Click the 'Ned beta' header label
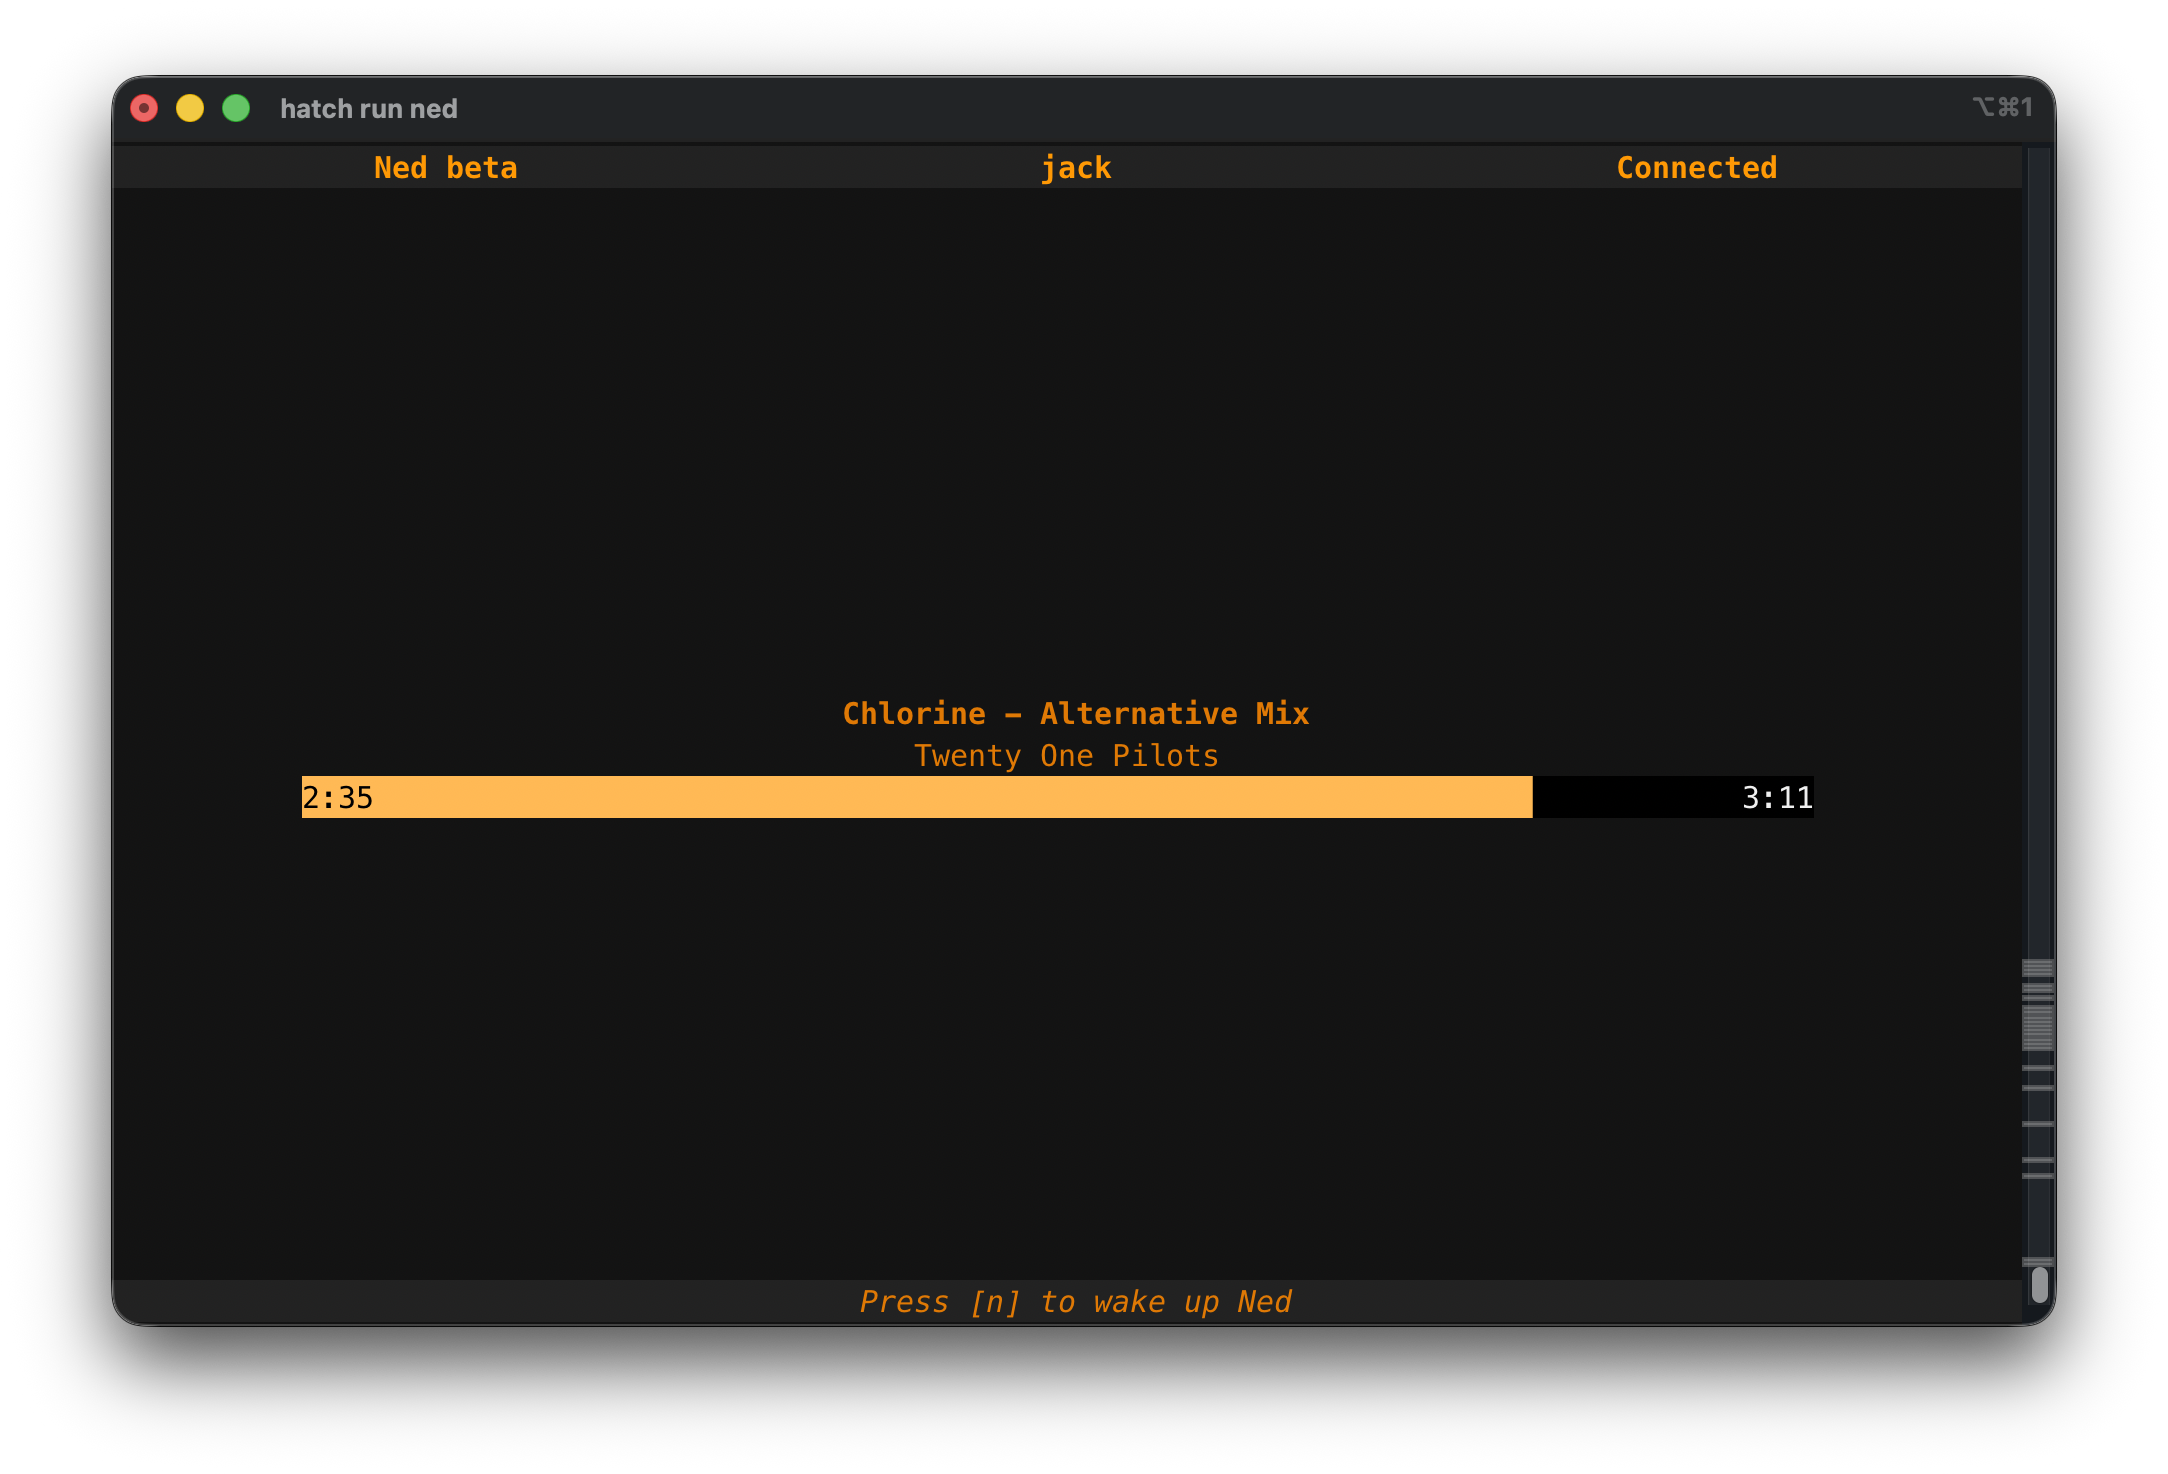Viewport: 2168px width, 1474px height. tap(445, 167)
